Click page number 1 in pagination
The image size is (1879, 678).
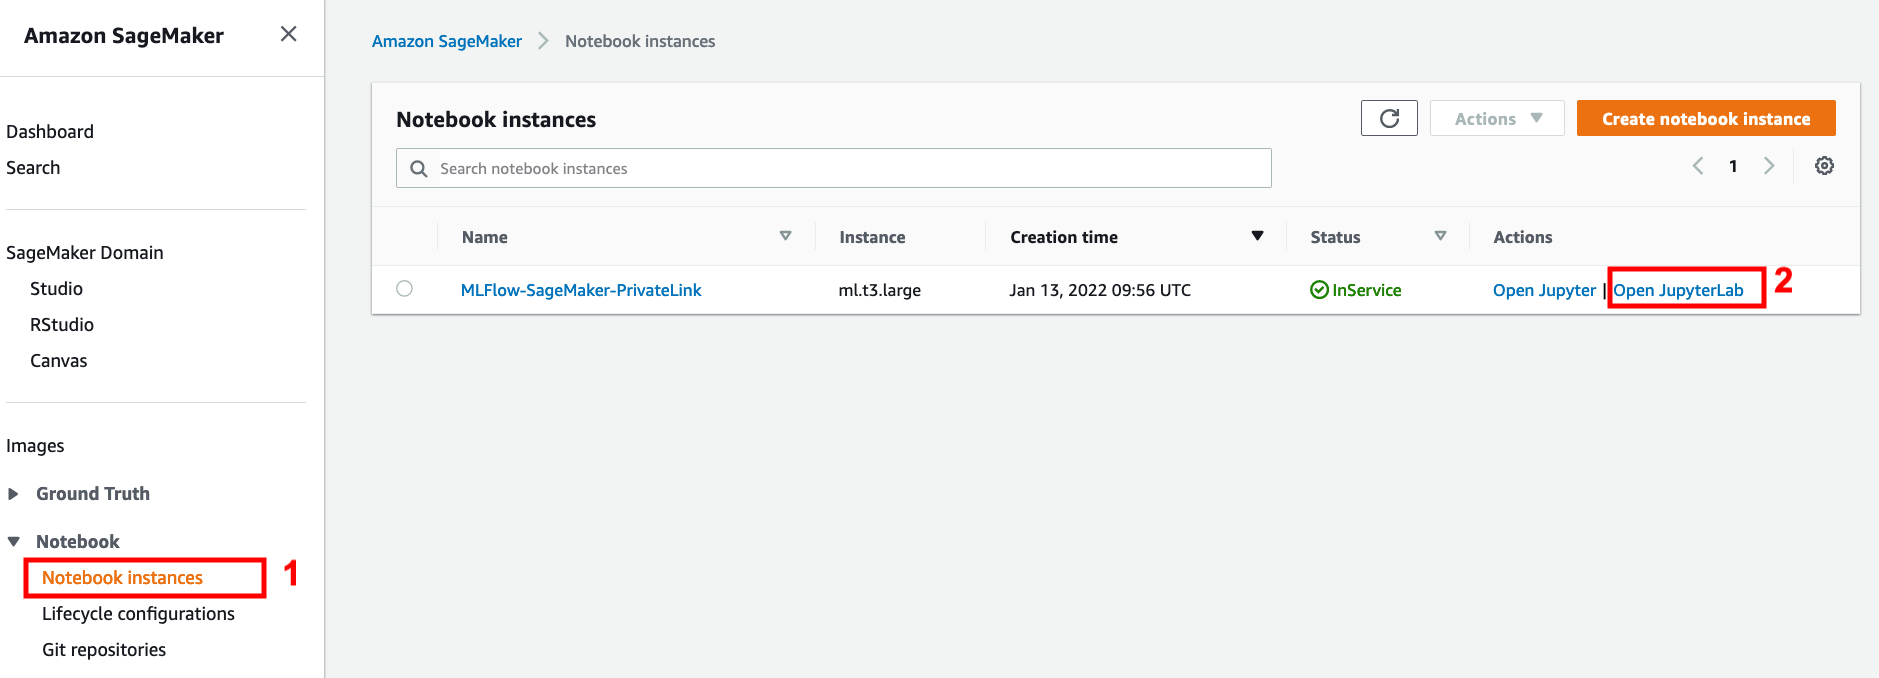pos(1733,166)
